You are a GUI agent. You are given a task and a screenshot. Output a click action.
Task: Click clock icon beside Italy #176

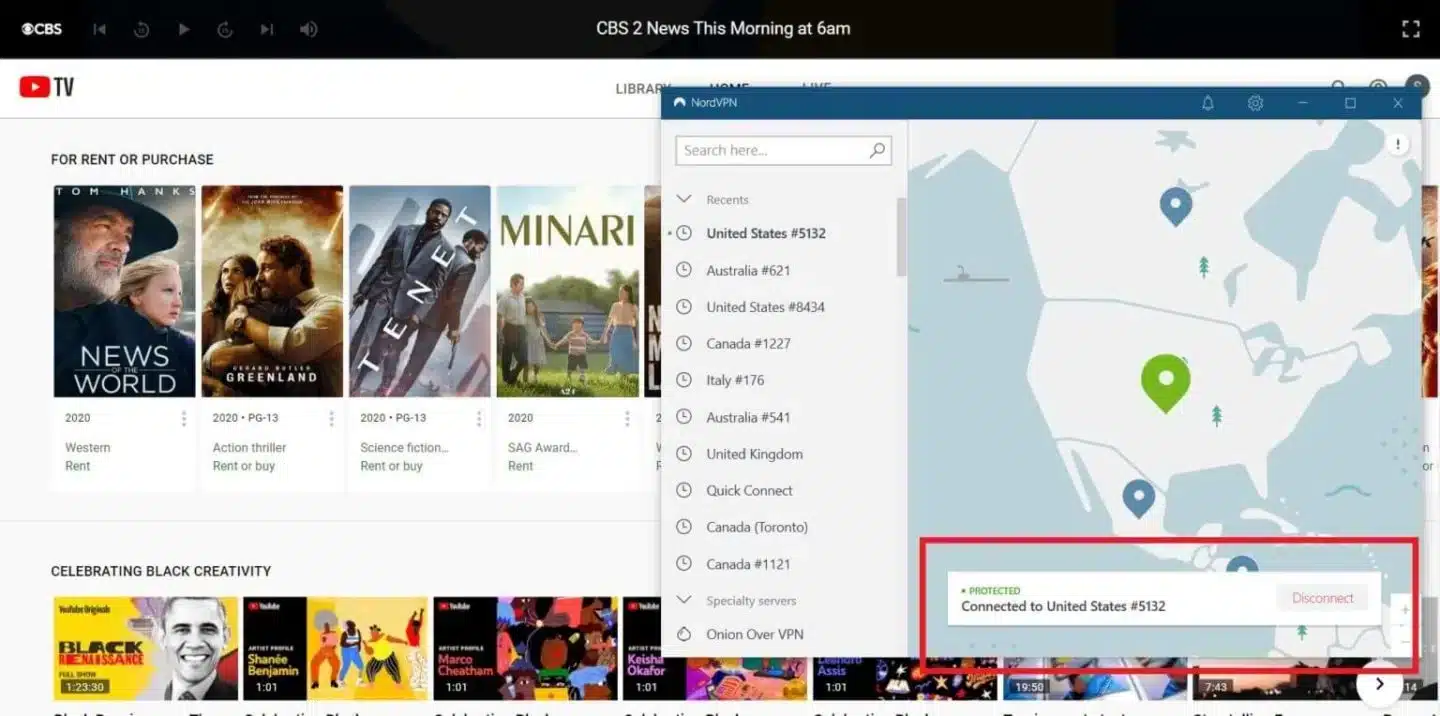click(684, 380)
